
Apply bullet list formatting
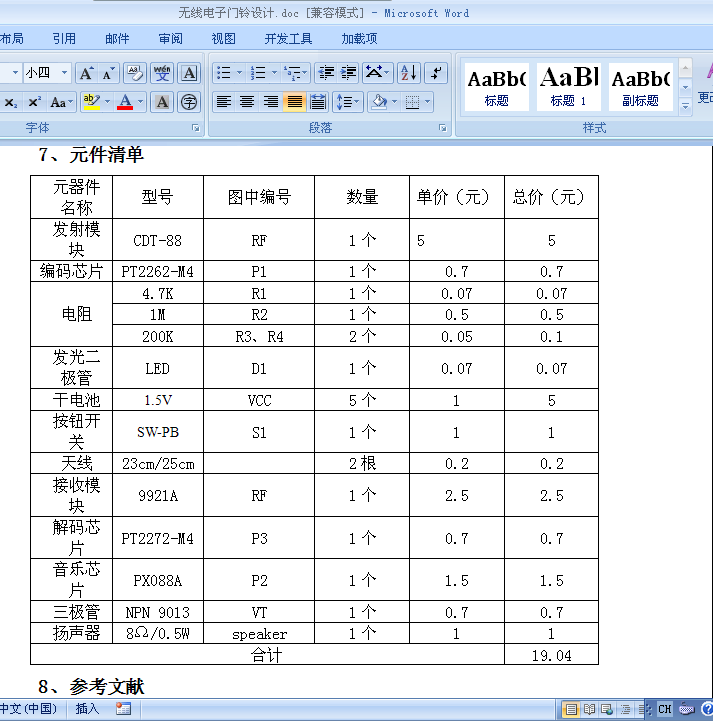pyautogui.click(x=223, y=73)
